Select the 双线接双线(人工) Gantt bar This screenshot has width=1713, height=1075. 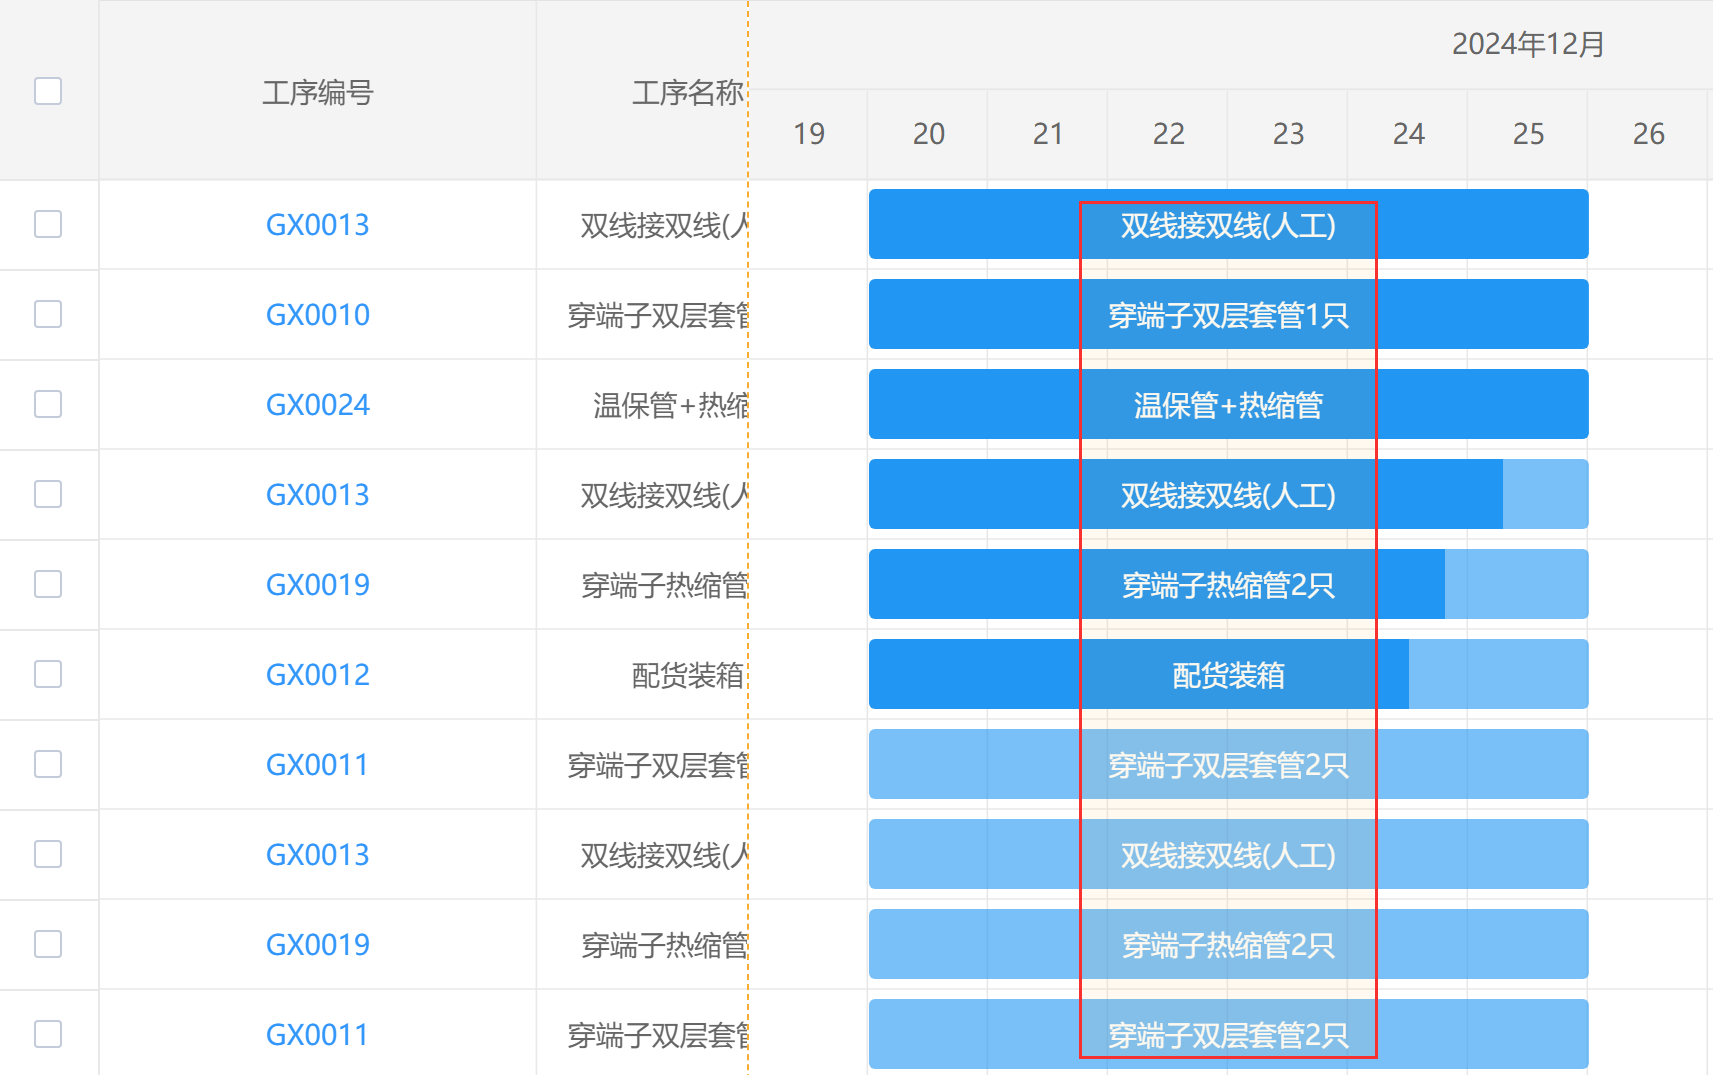click(x=1228, y=224)
